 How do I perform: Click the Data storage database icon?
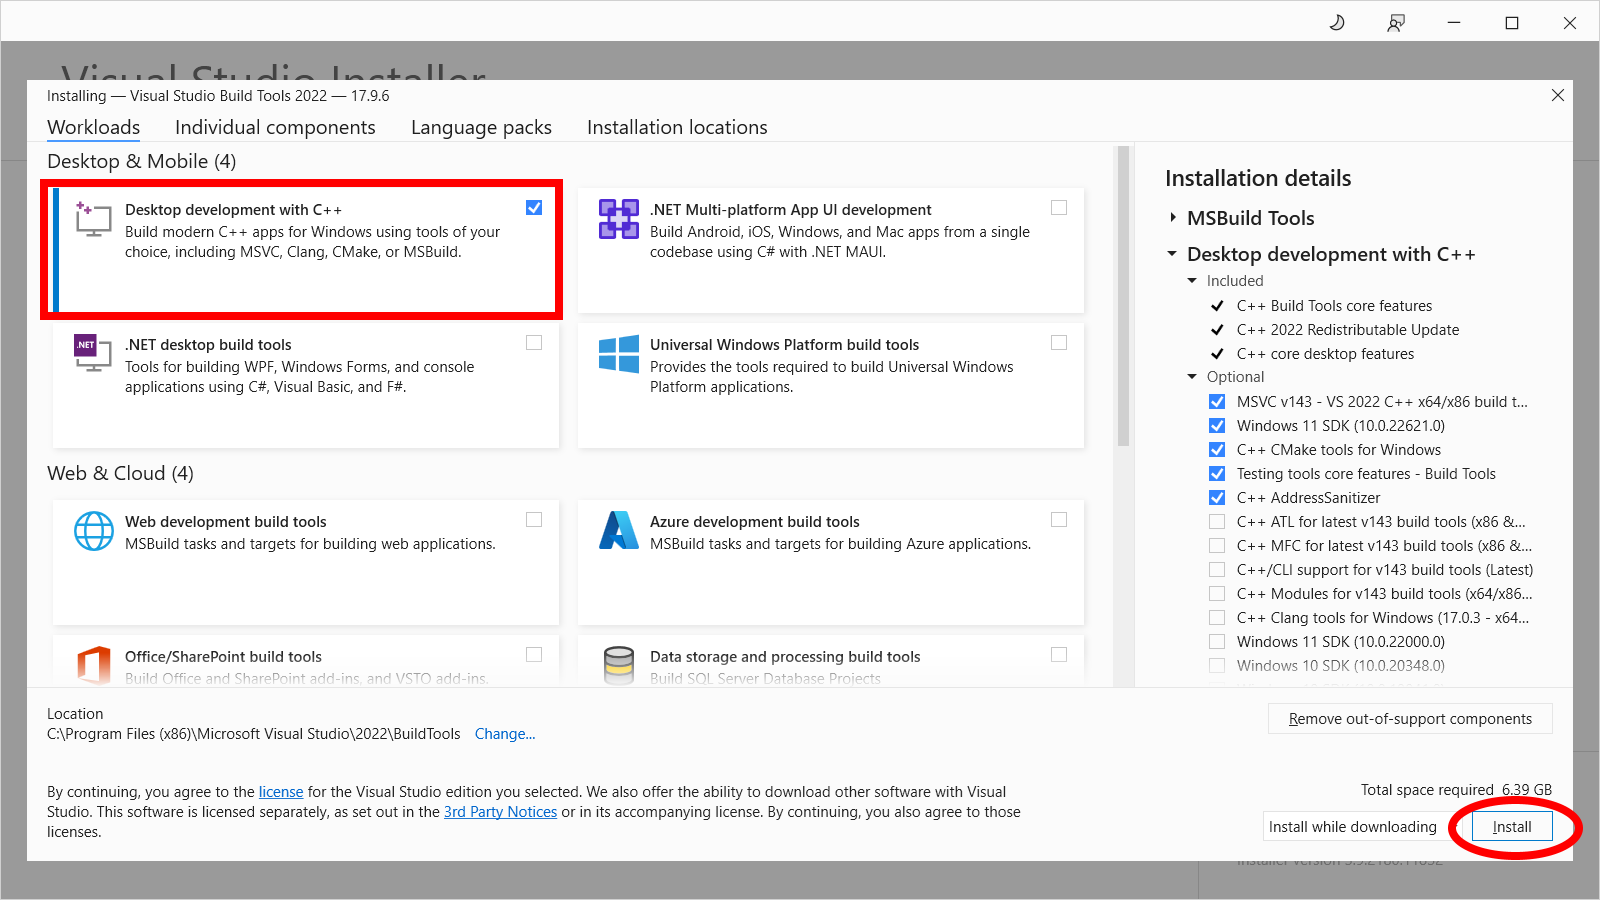pos(619,665)
